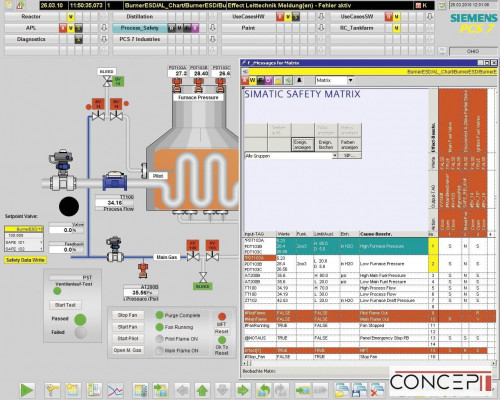Image resolution: width=500 pixels, height=400 pixels.
Task: Click the save screen composition disk icon
Action: point(359,390)
